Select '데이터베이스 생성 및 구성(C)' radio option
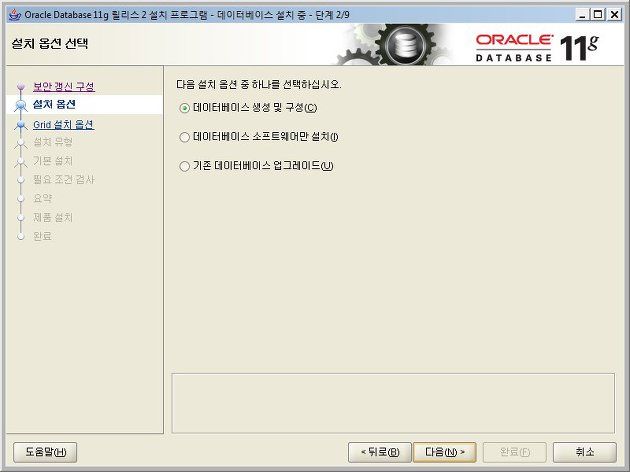 tap(248, 108)
